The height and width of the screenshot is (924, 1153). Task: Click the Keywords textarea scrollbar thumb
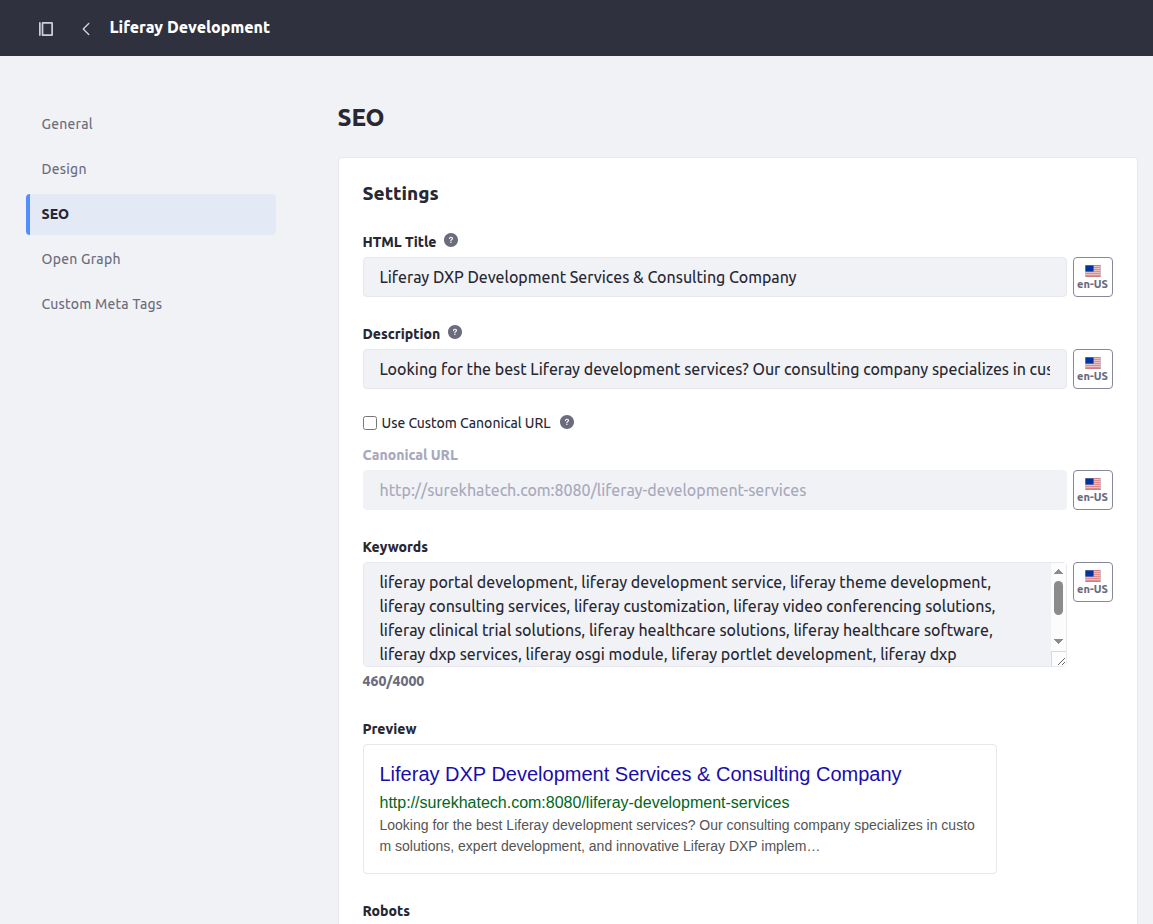1058,598
